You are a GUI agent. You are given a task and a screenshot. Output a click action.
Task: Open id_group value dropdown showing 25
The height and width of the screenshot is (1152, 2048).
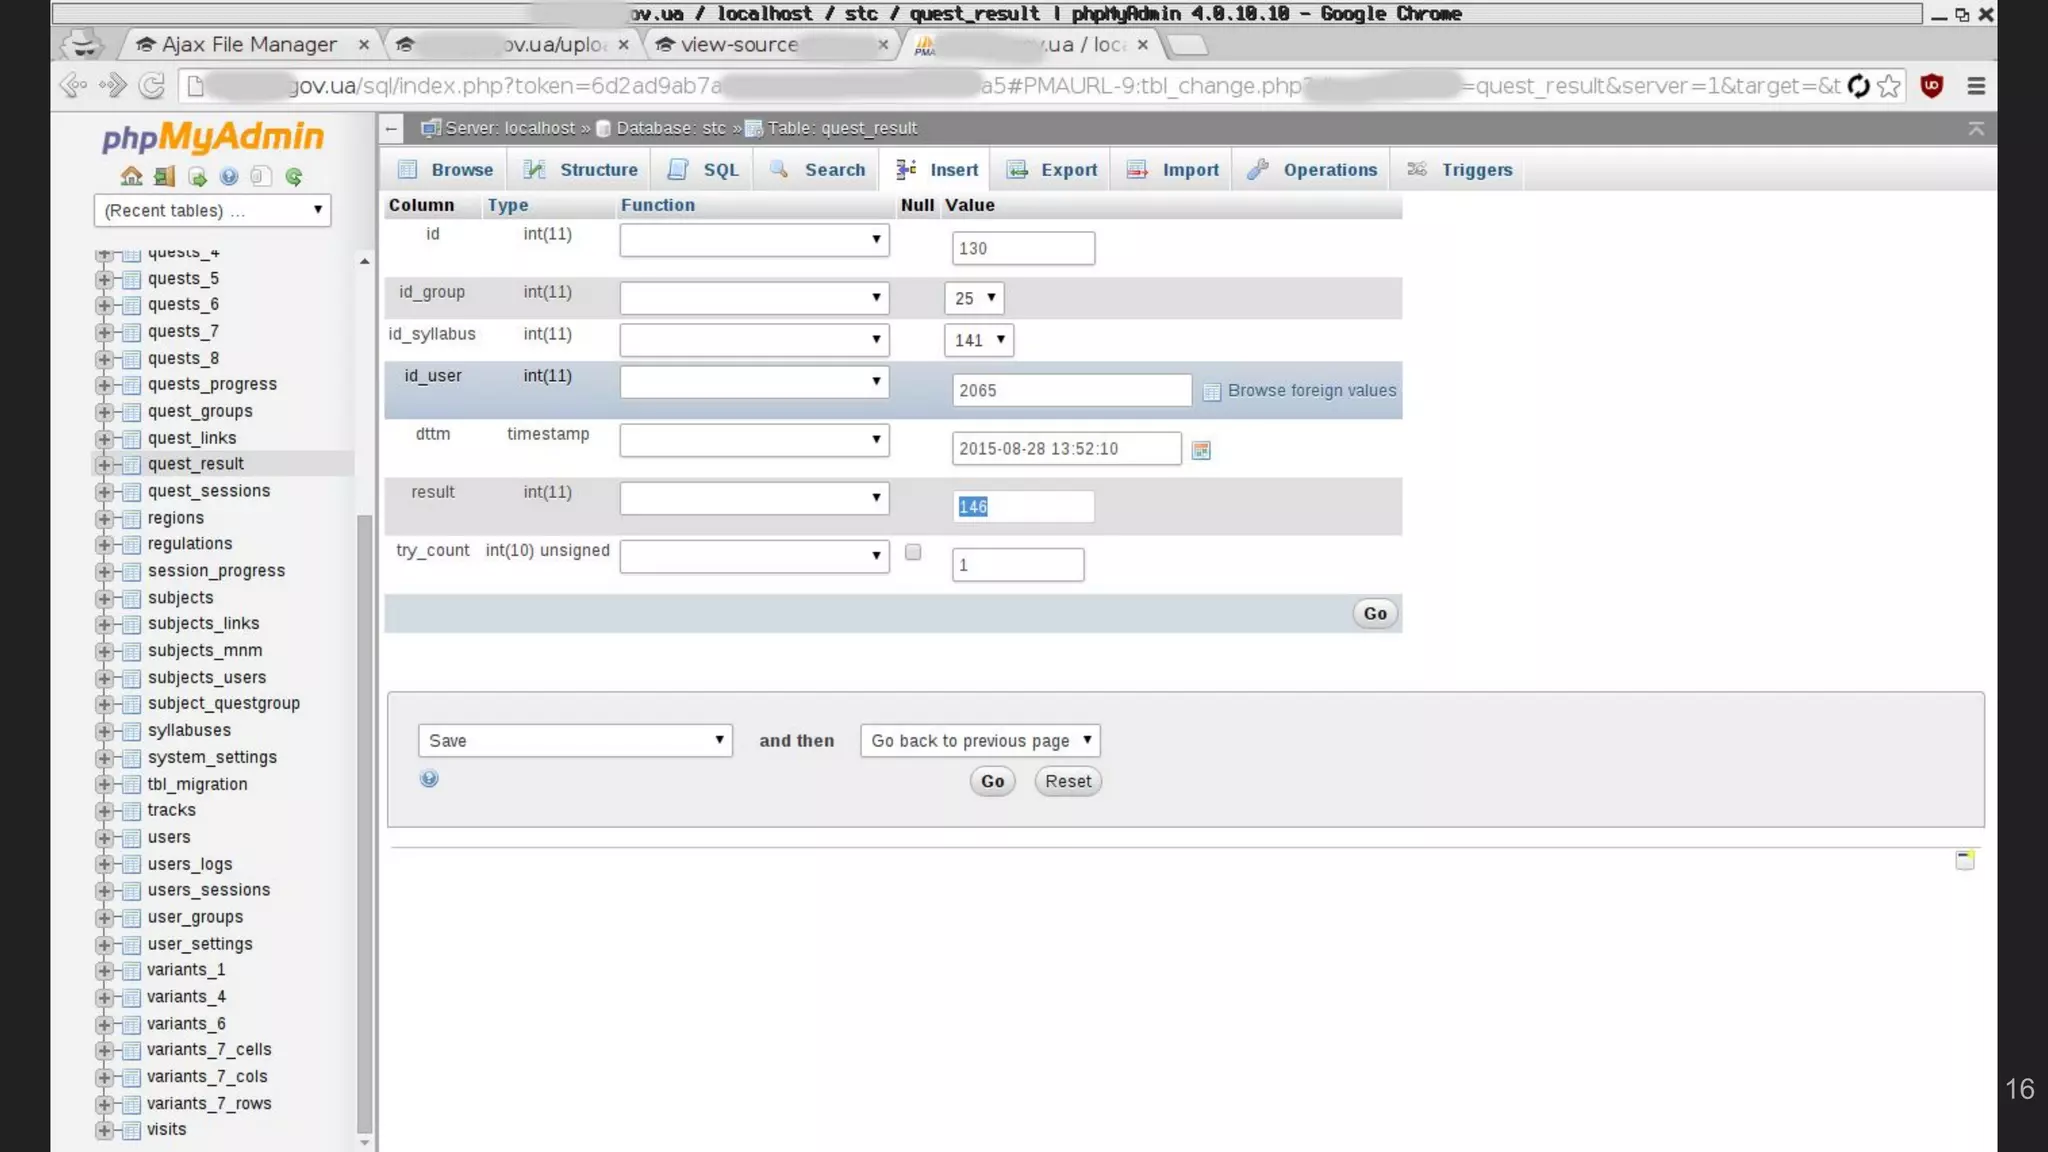pos(974,298)
